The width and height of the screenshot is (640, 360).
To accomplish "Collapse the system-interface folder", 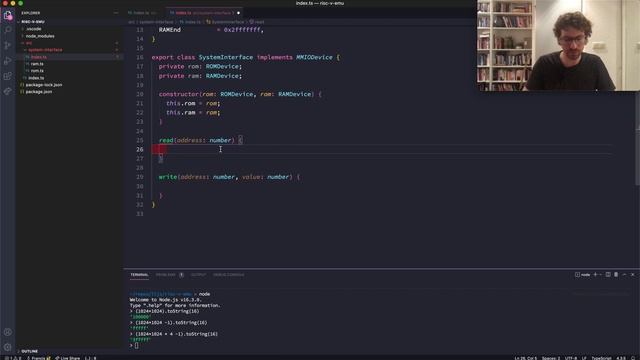I will (45, 50).
